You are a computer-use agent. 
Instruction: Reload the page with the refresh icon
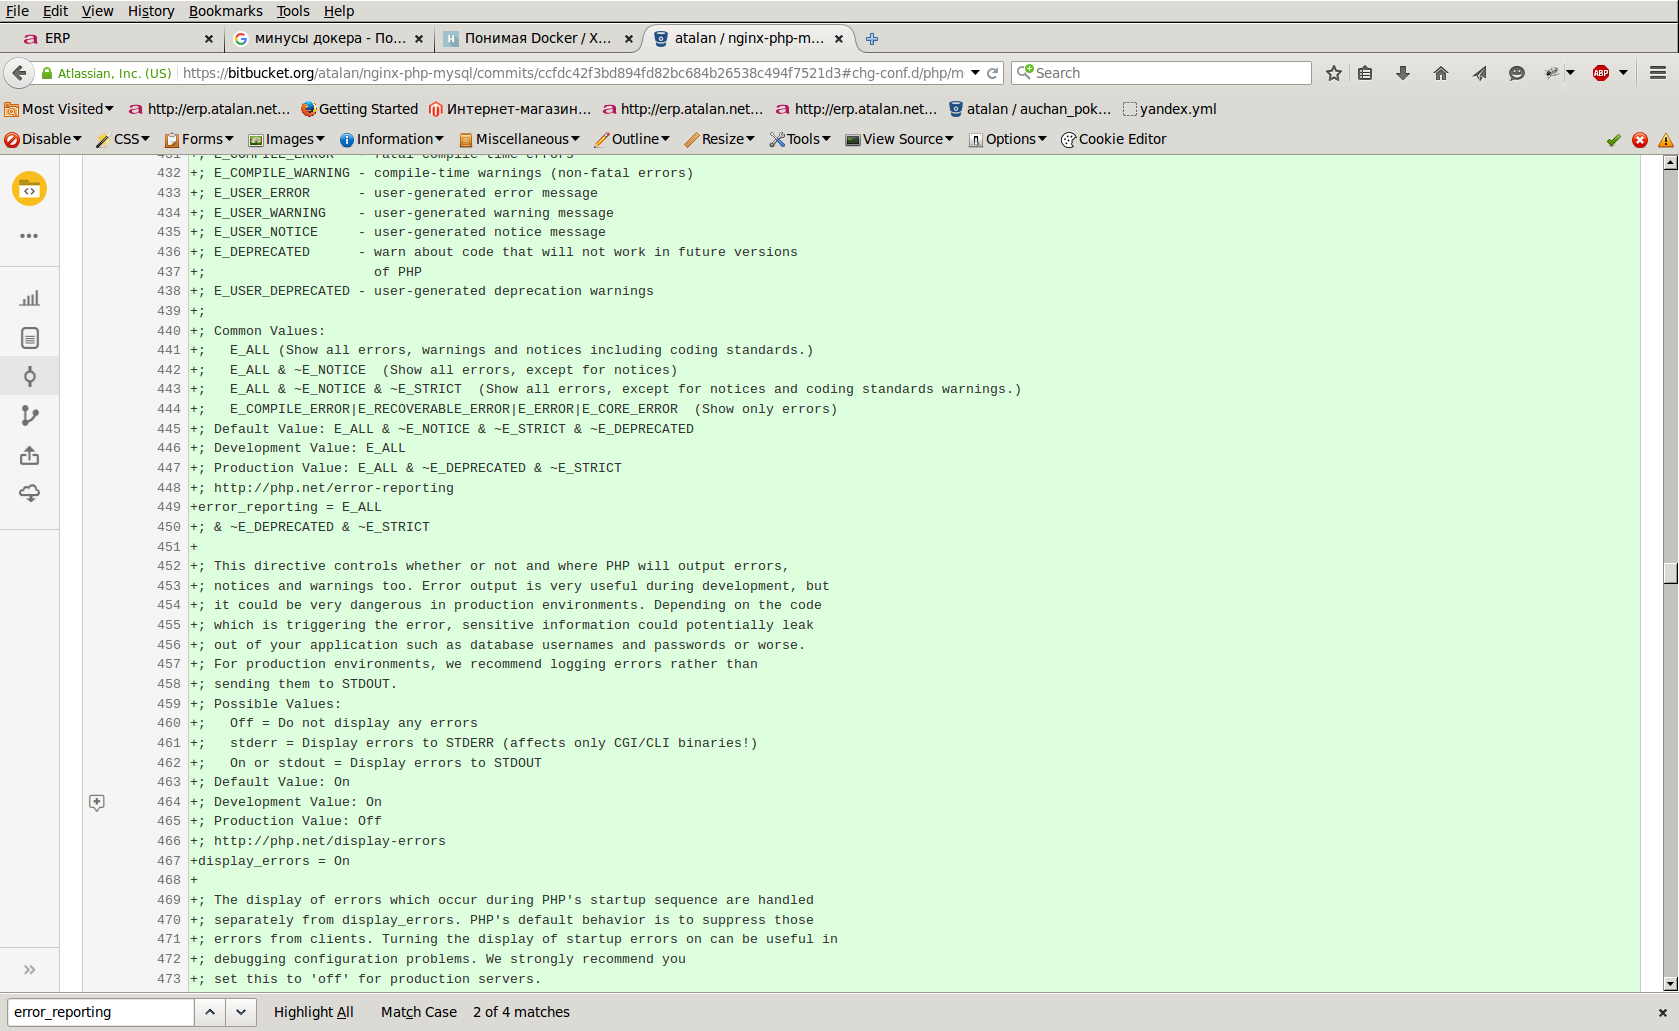993,73
